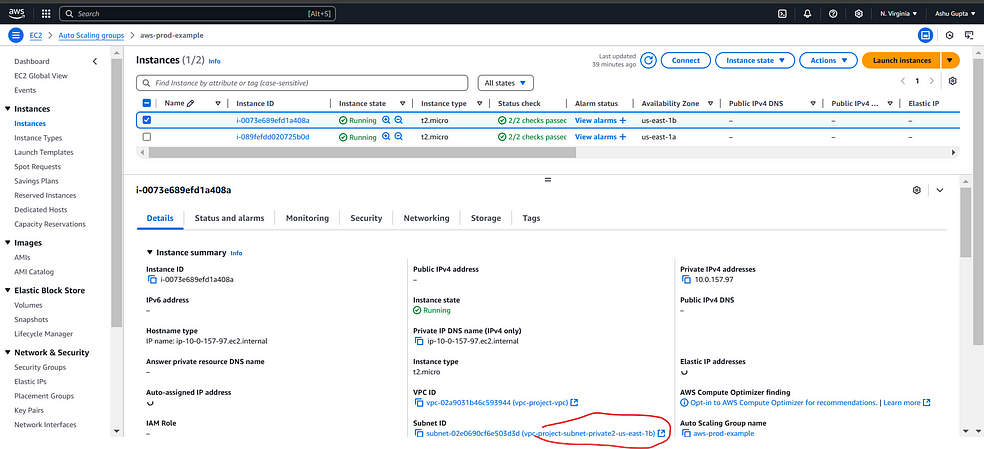The image size is (984, 449).
Task: Open the aws-prod-example Auto Scaling group link
Action: [x=723, y=433]
